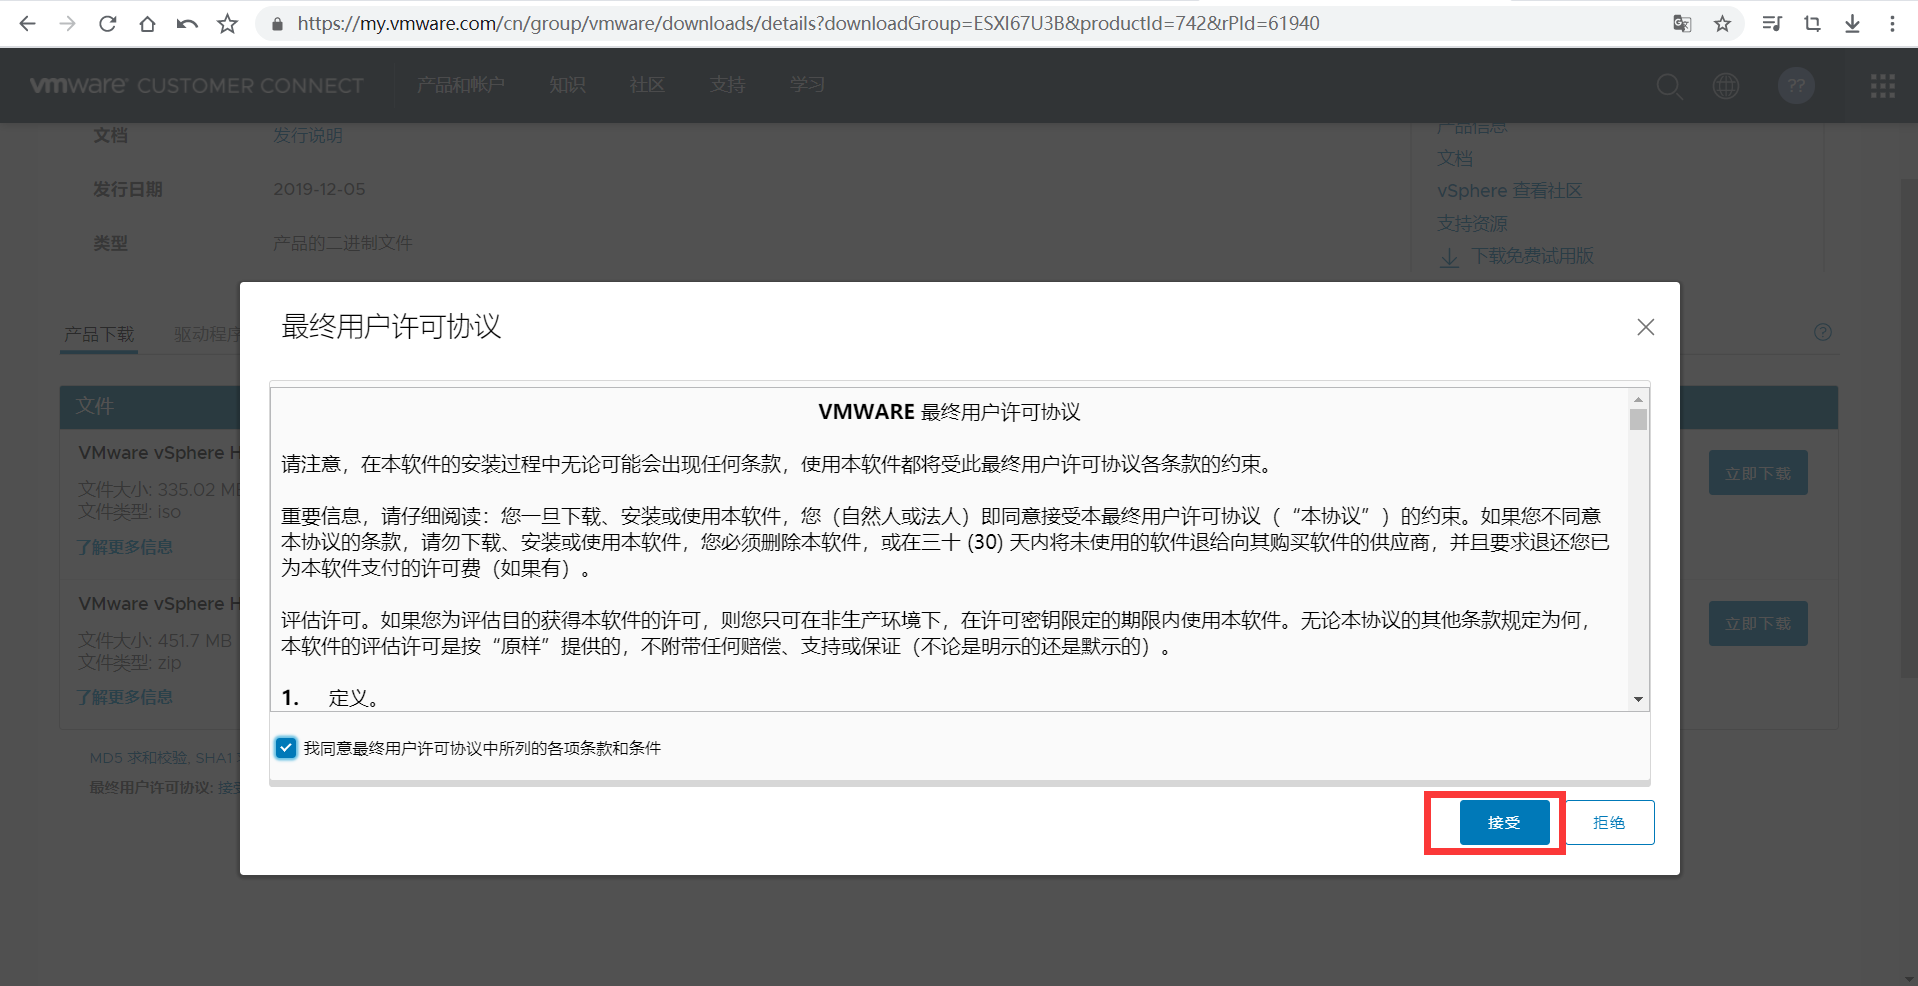This screenshot has width=1918, height=986.
Task: Click the 发行日期 value 2019-12-05
Action: click(x=319, y=189)
